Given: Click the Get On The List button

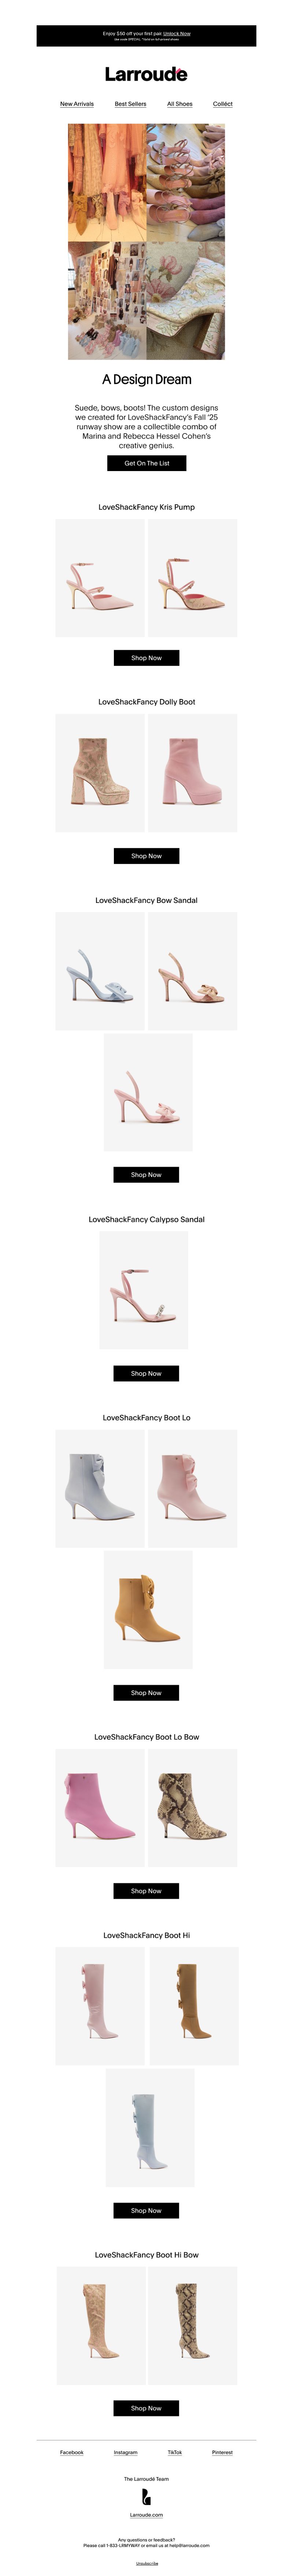Looking at the screenshot, I should [x=147, y=463].
